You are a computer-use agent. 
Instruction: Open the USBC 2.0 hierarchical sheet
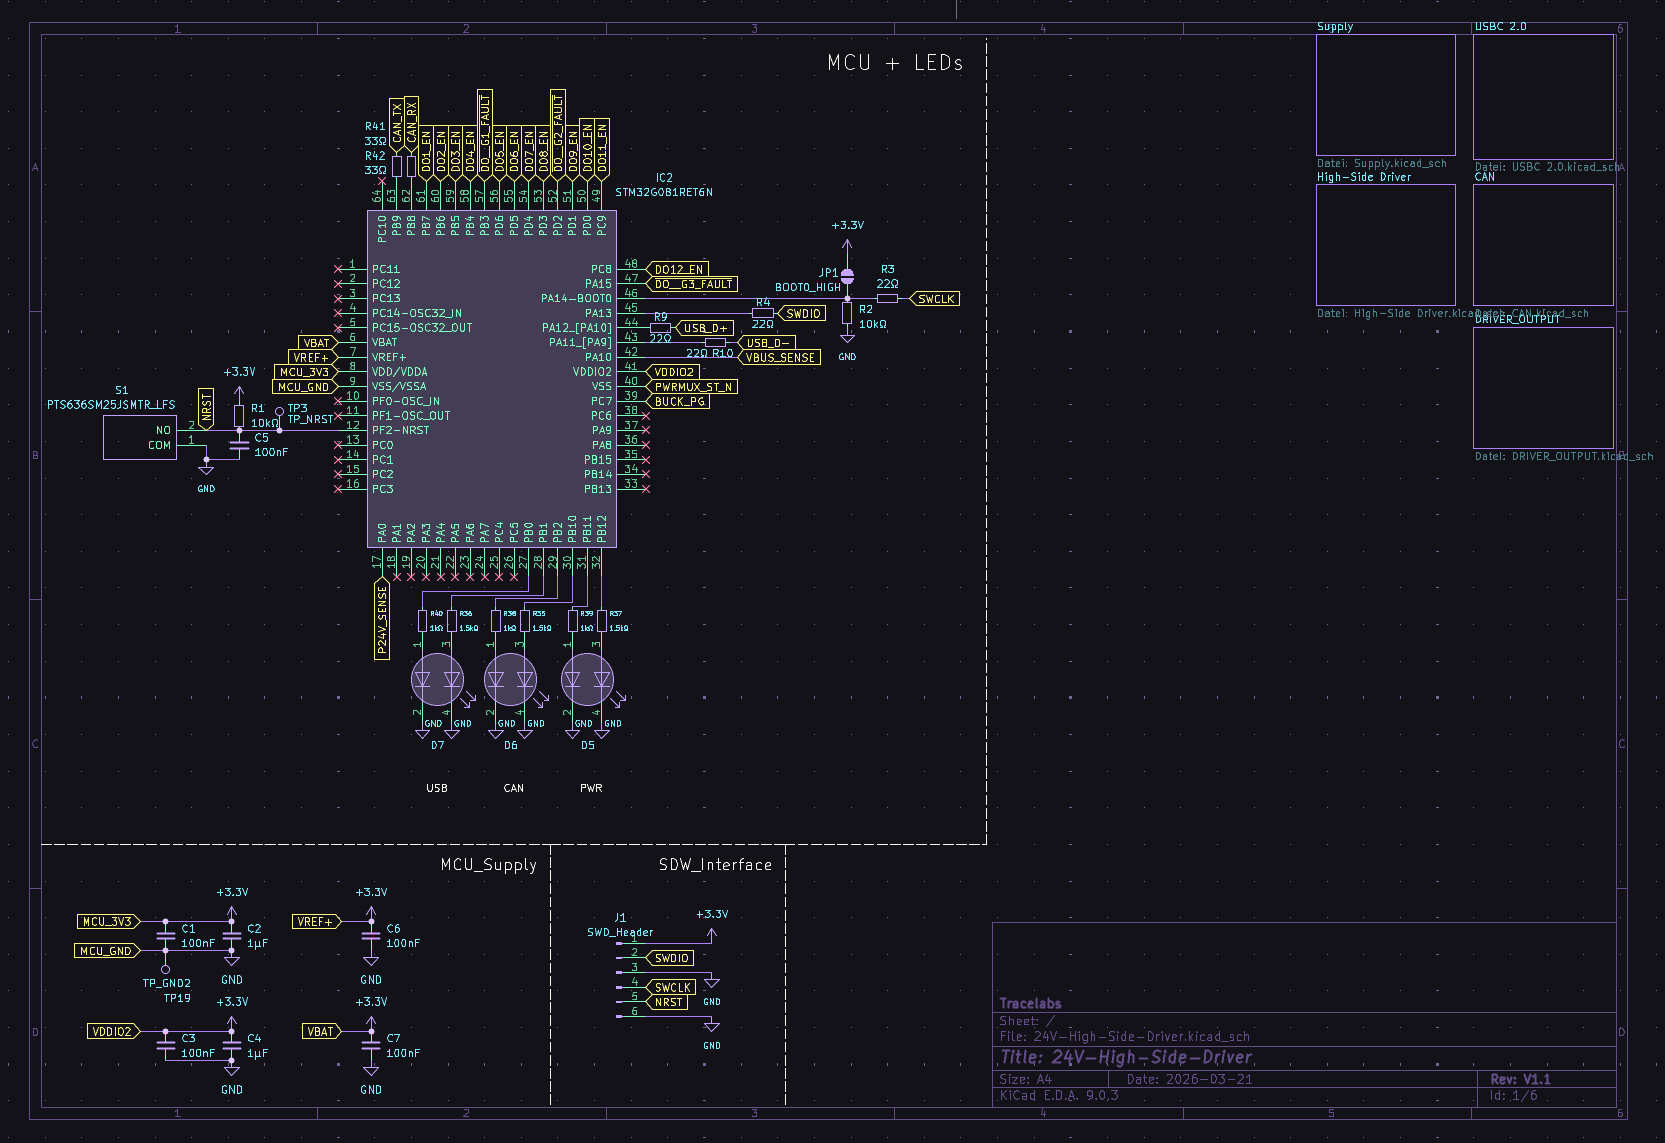[x=1542, y=95]
